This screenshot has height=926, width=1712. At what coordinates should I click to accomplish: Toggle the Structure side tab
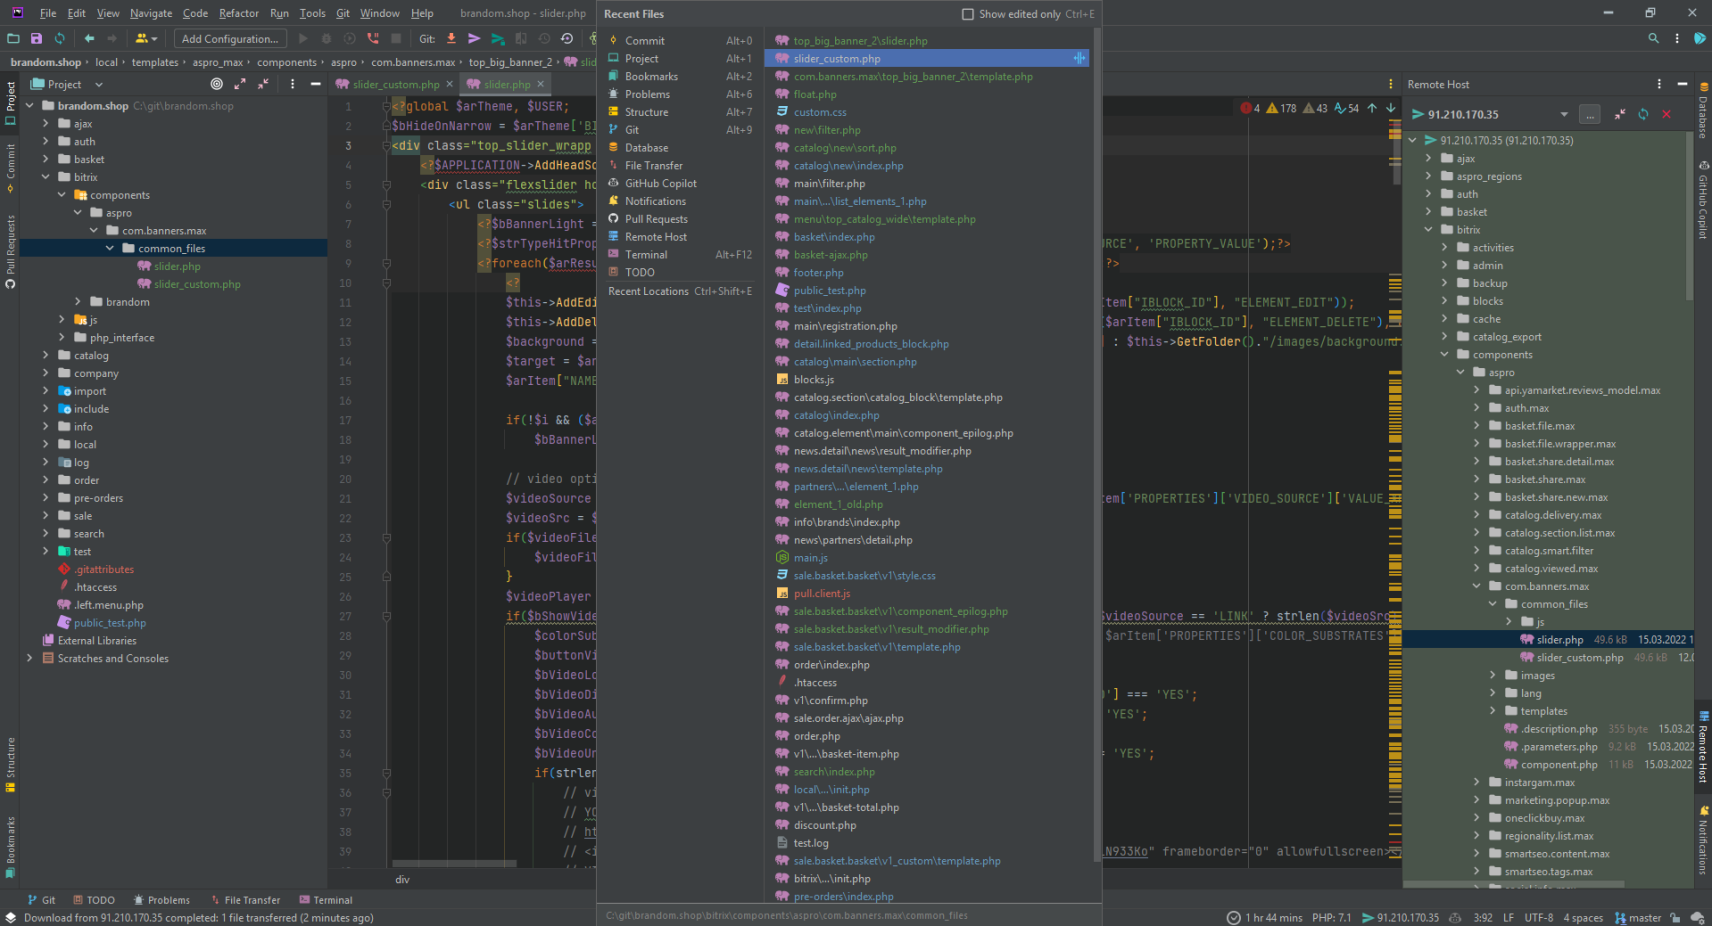[10, 765]
